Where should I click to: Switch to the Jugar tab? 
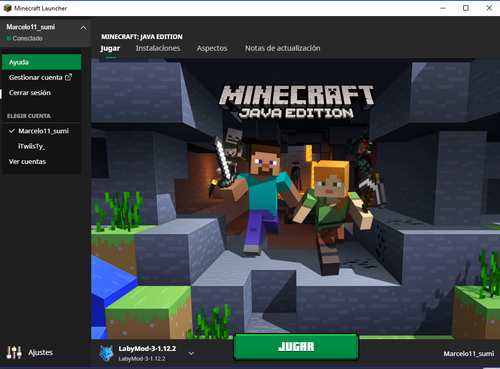click(110, 48)
